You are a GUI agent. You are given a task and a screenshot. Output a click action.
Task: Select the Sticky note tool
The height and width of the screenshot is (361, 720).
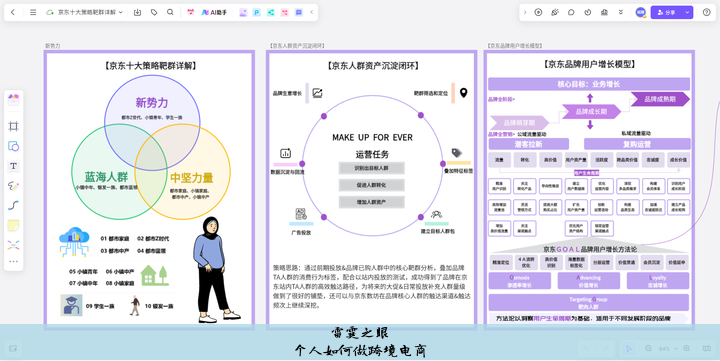[x=13, y=225]
